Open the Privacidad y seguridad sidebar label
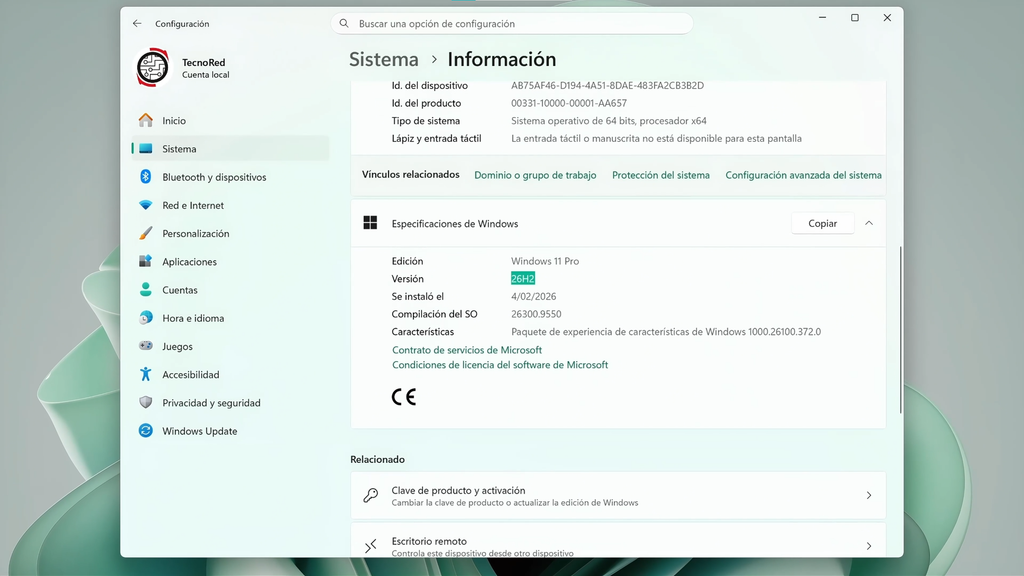This screenshot has width=1024, height=576. (211, 403)
